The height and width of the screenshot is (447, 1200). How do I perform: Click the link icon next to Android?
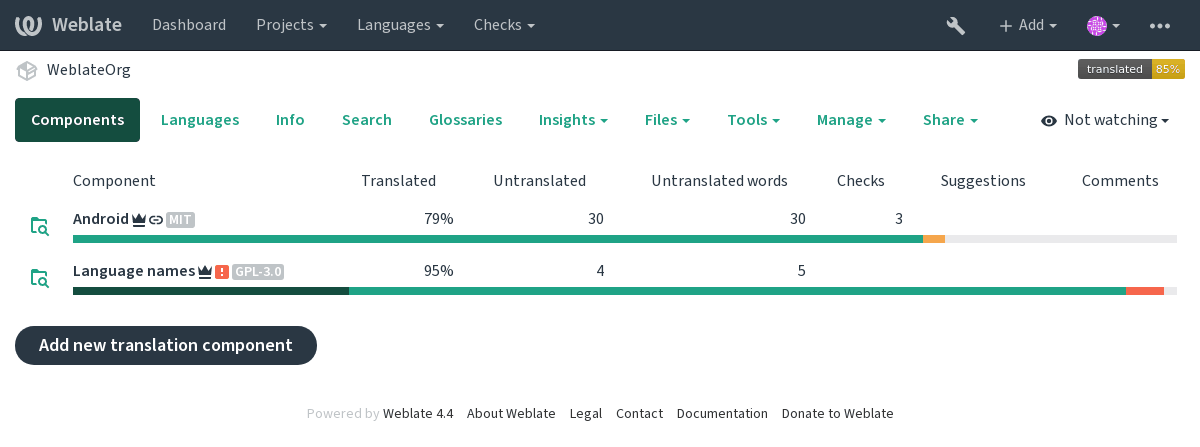click(x=156, y=219)
